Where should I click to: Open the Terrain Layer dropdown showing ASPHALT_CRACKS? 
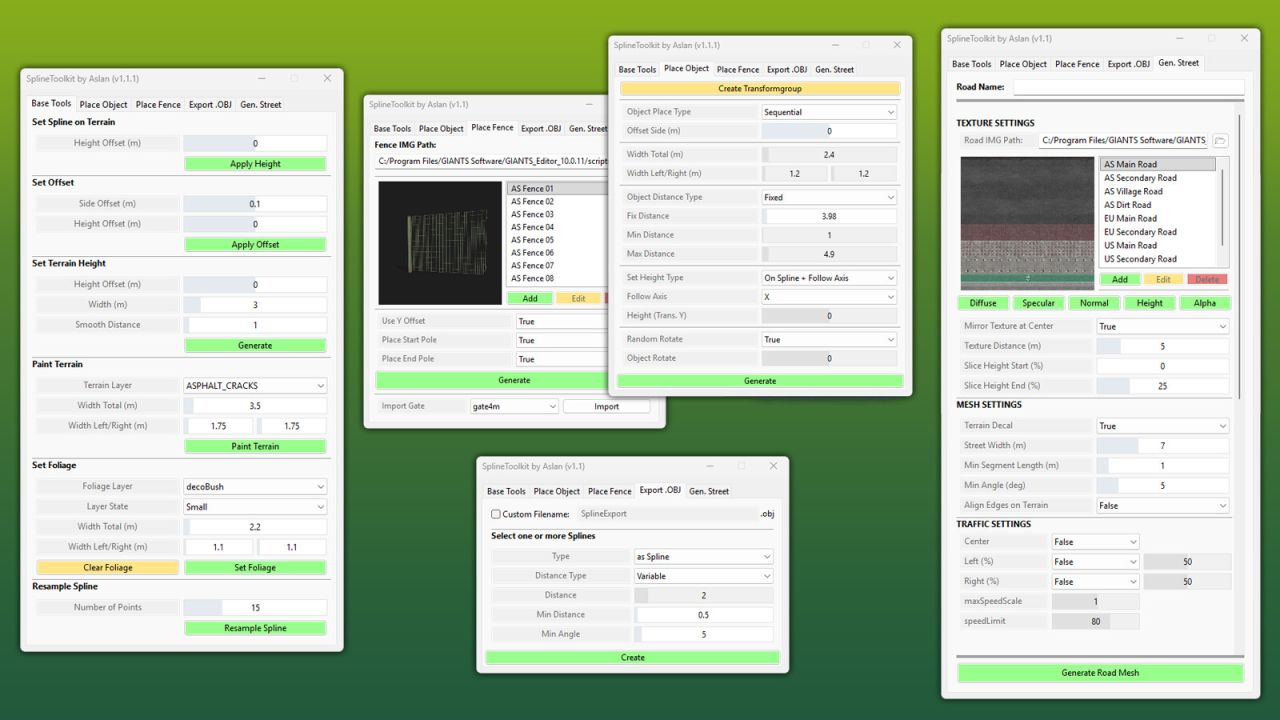[x=255, y=385]
